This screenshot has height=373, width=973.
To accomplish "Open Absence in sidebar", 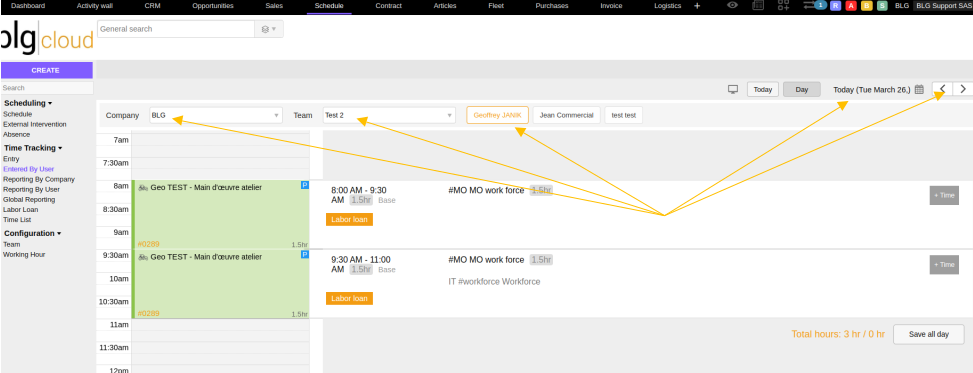I will 16,134.
